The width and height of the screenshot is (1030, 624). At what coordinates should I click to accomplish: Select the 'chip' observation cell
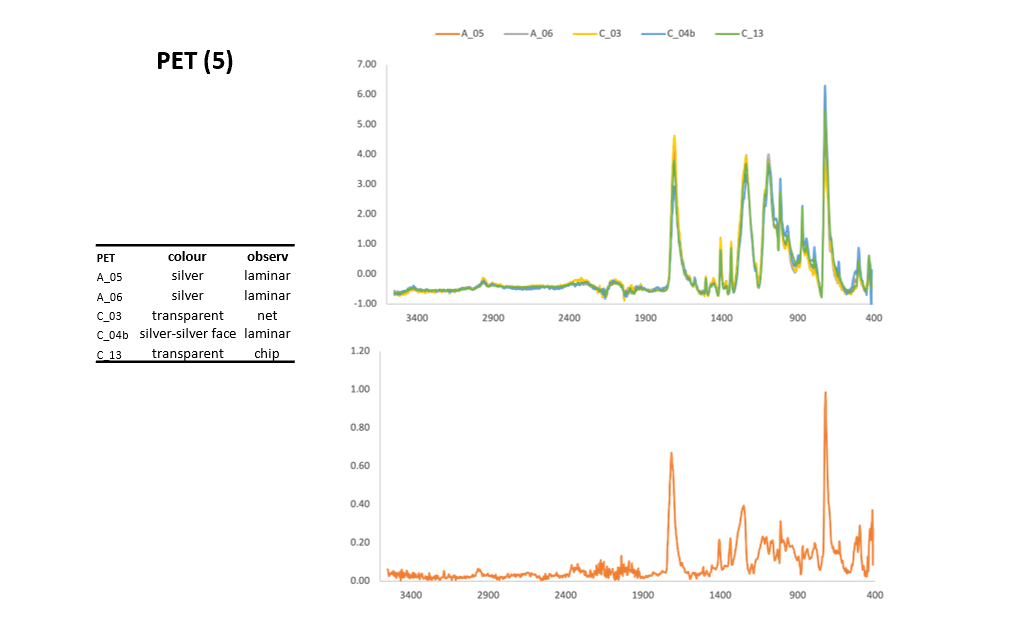[x=267, y=354]
